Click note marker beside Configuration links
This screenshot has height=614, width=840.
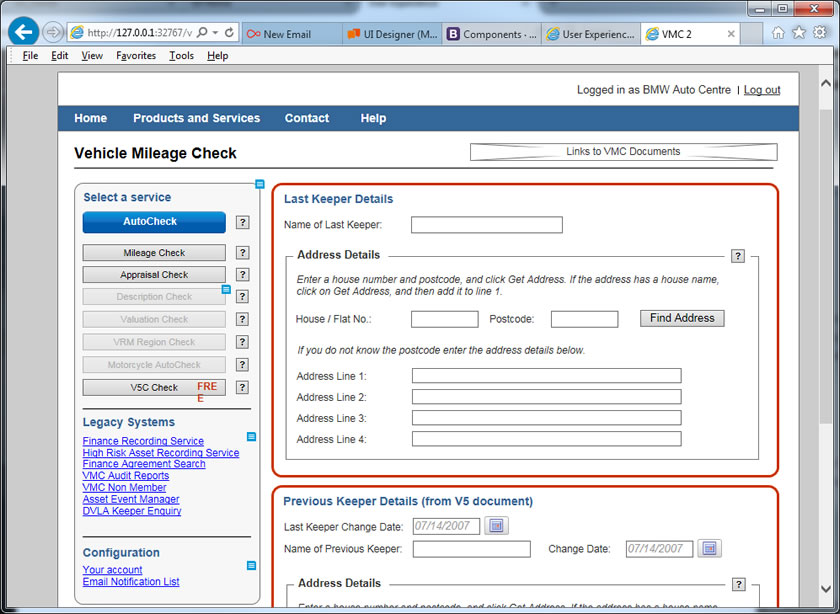251,565
